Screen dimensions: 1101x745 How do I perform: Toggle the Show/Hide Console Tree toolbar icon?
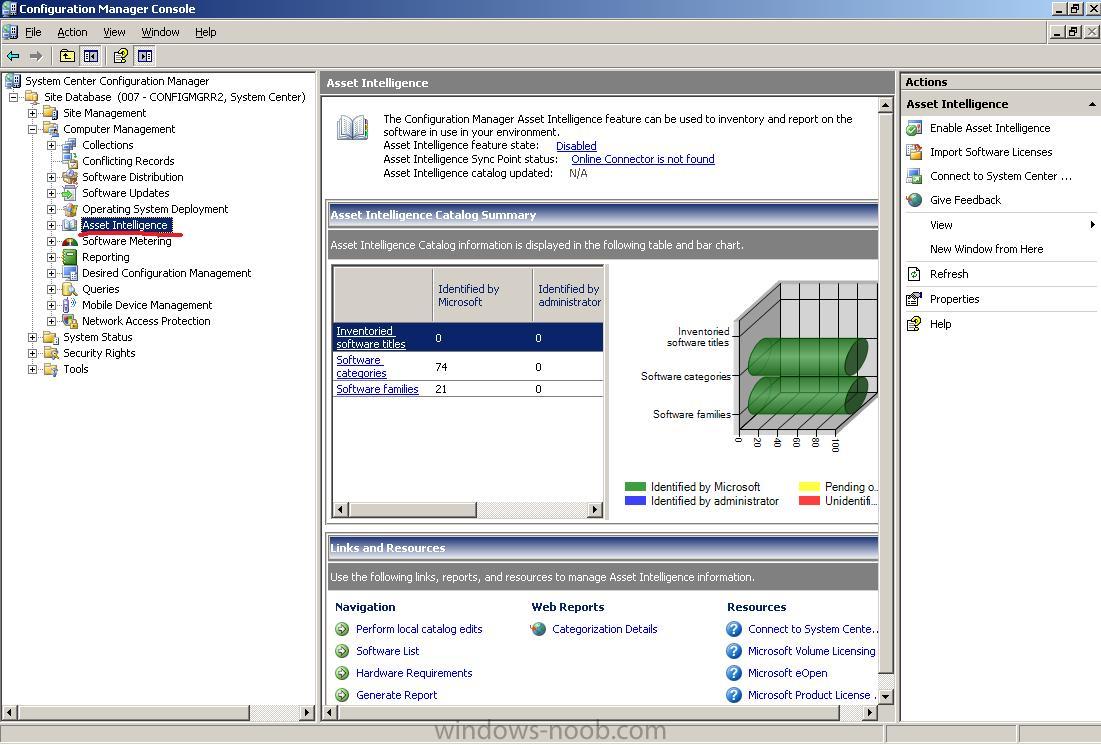[91, 56]
